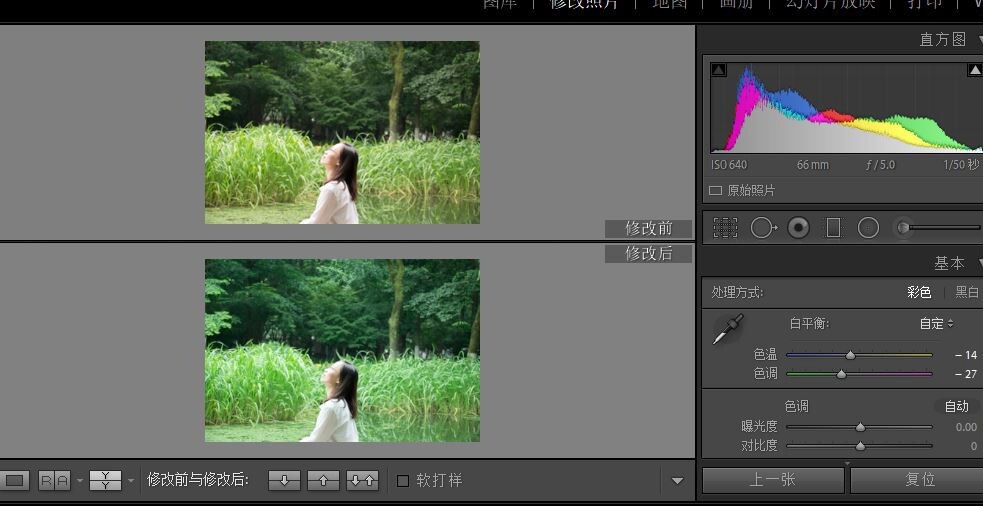Click the 对比度 value 0

tap(973, 446)
